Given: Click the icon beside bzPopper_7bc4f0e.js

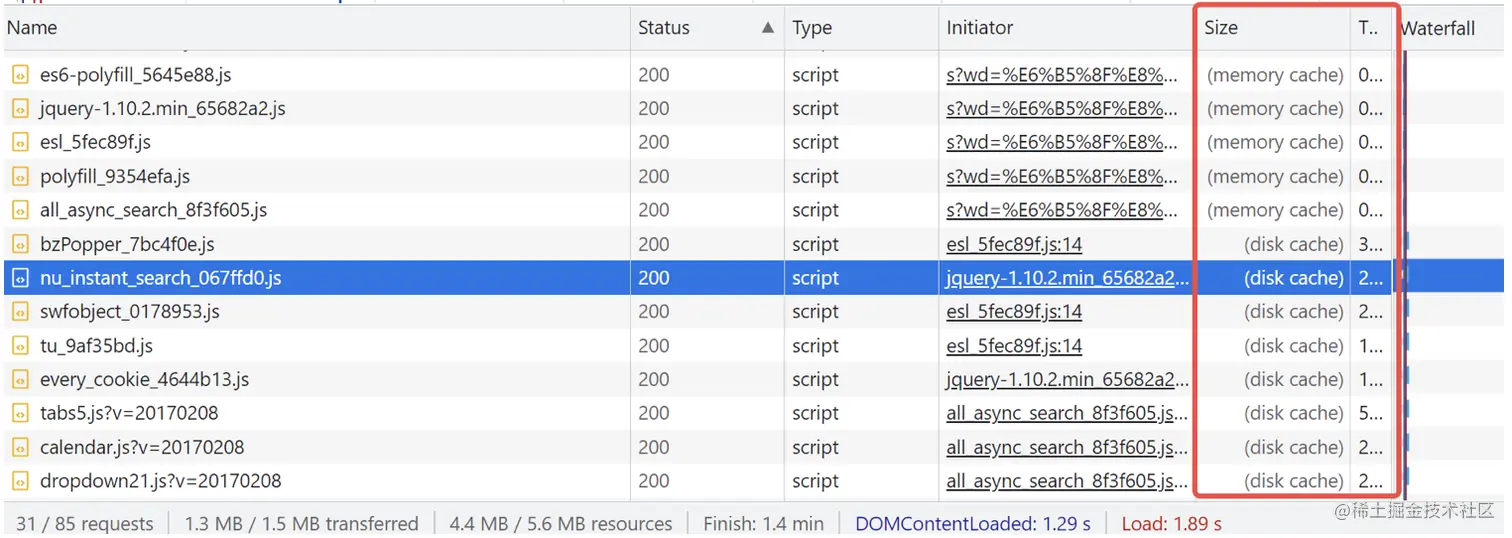Looking at the screenshot, I should (20, 245).
